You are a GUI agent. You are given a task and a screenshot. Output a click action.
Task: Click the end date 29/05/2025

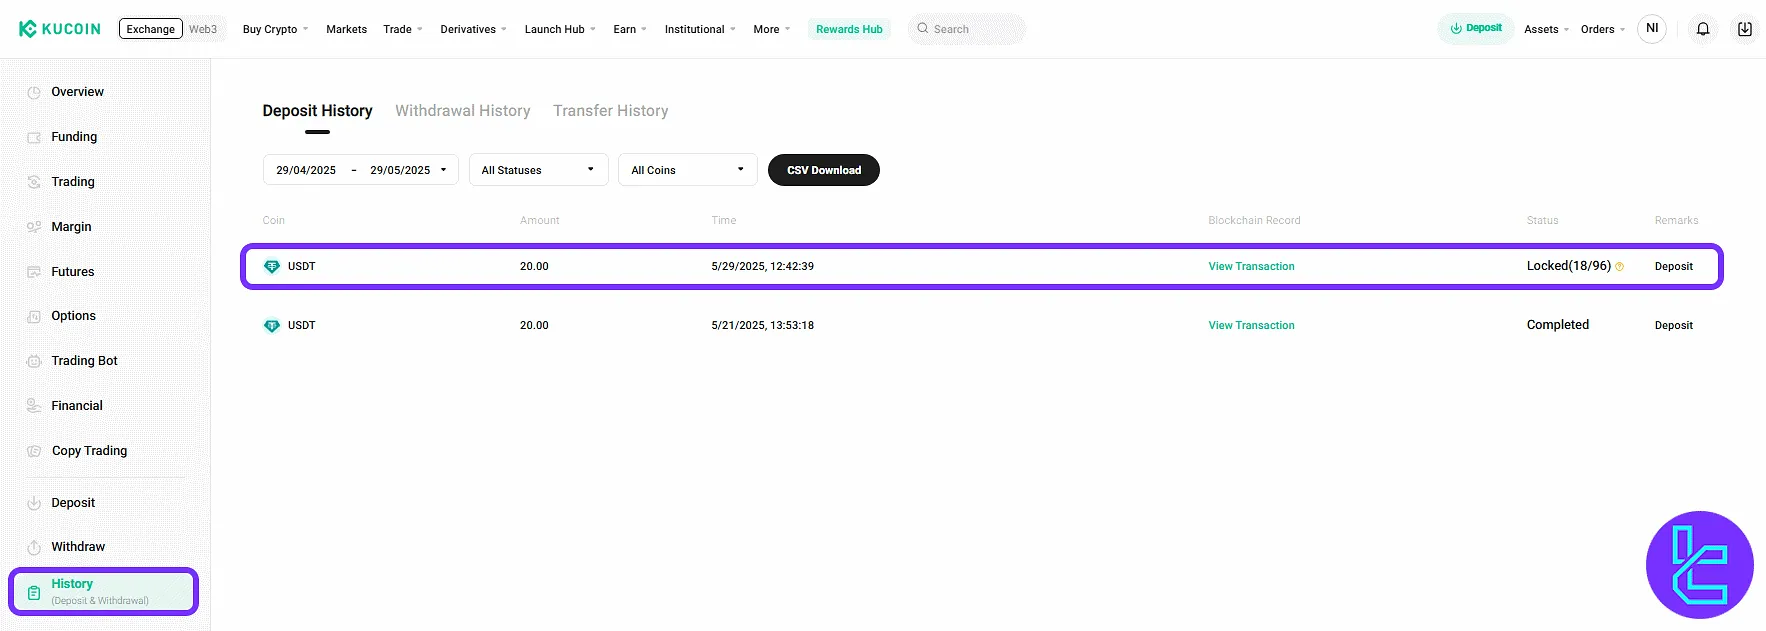coord(400,170)
